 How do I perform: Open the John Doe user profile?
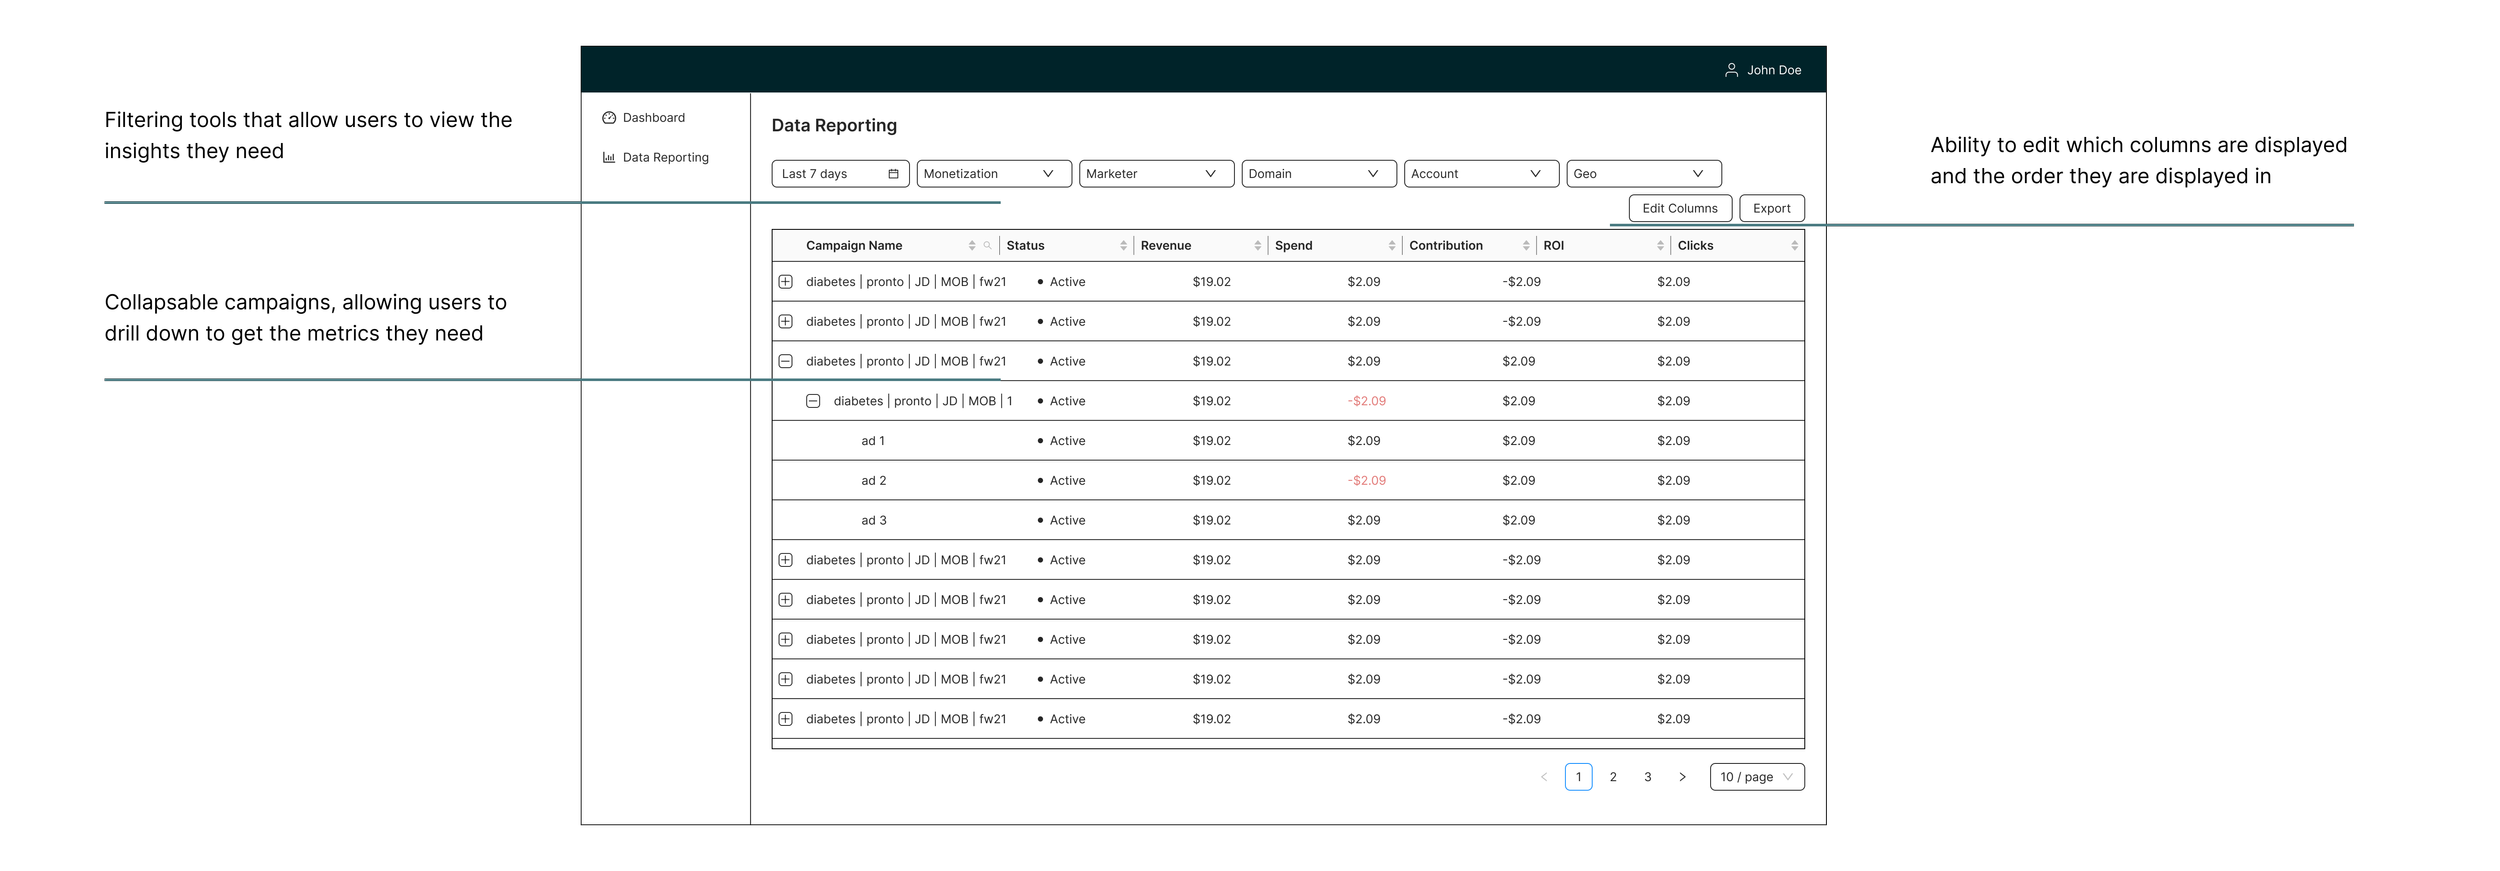[x=1763, y=70]
